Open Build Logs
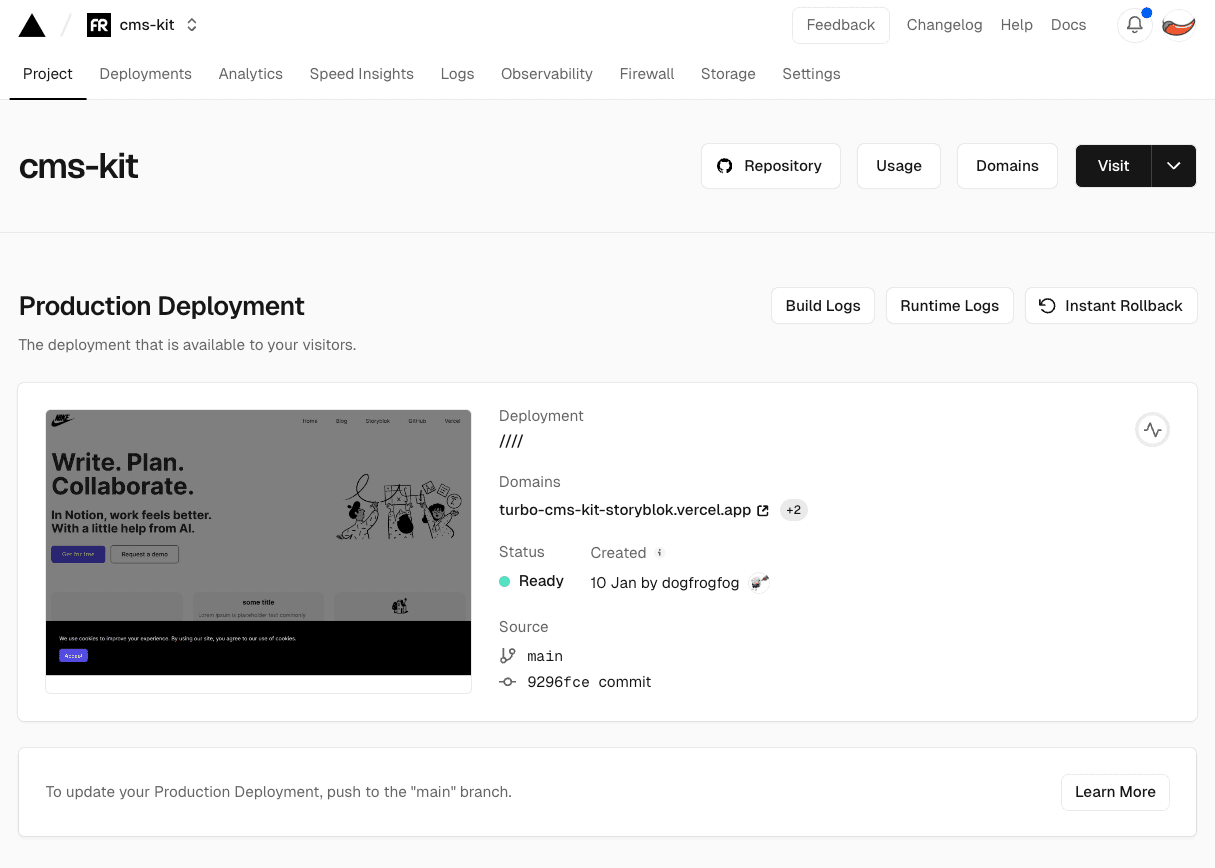This screenshot has height=868, width=1215. [822, 306]
